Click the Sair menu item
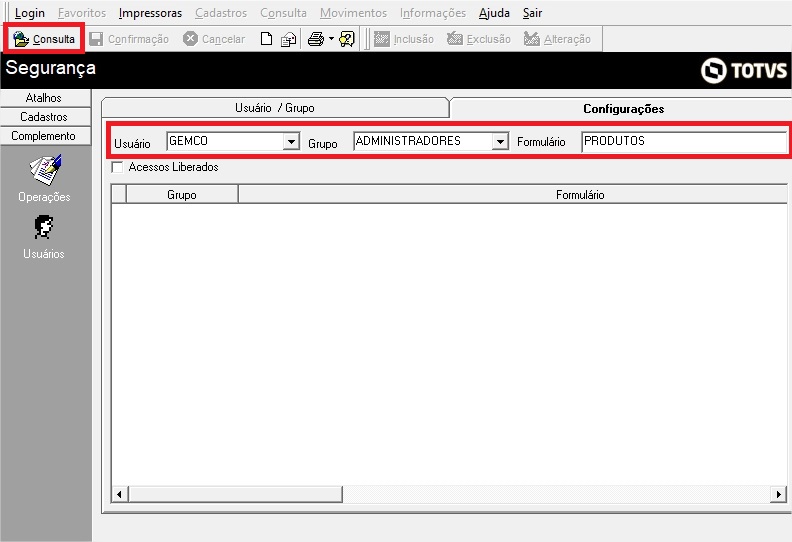This screenshot has height=542, width=792. (x=532, y=13)
